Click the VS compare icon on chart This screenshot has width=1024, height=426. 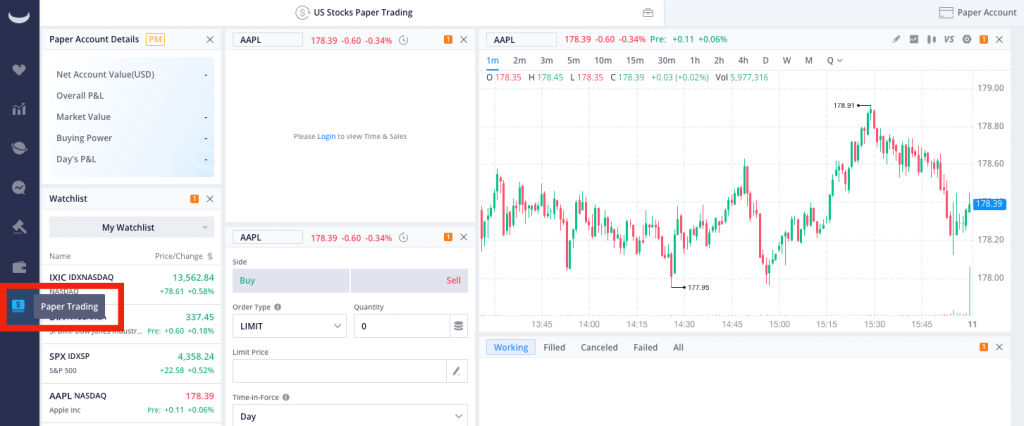949,39
